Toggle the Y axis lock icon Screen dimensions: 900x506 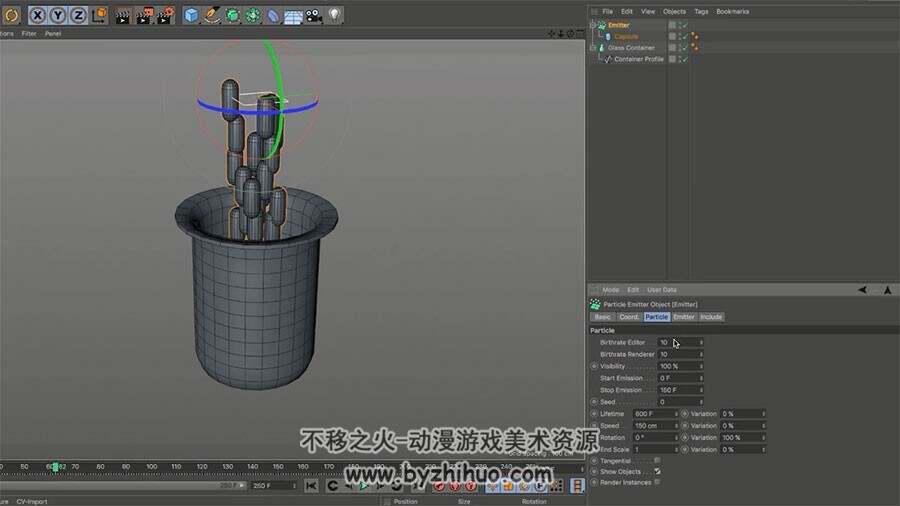pos(58,15)
